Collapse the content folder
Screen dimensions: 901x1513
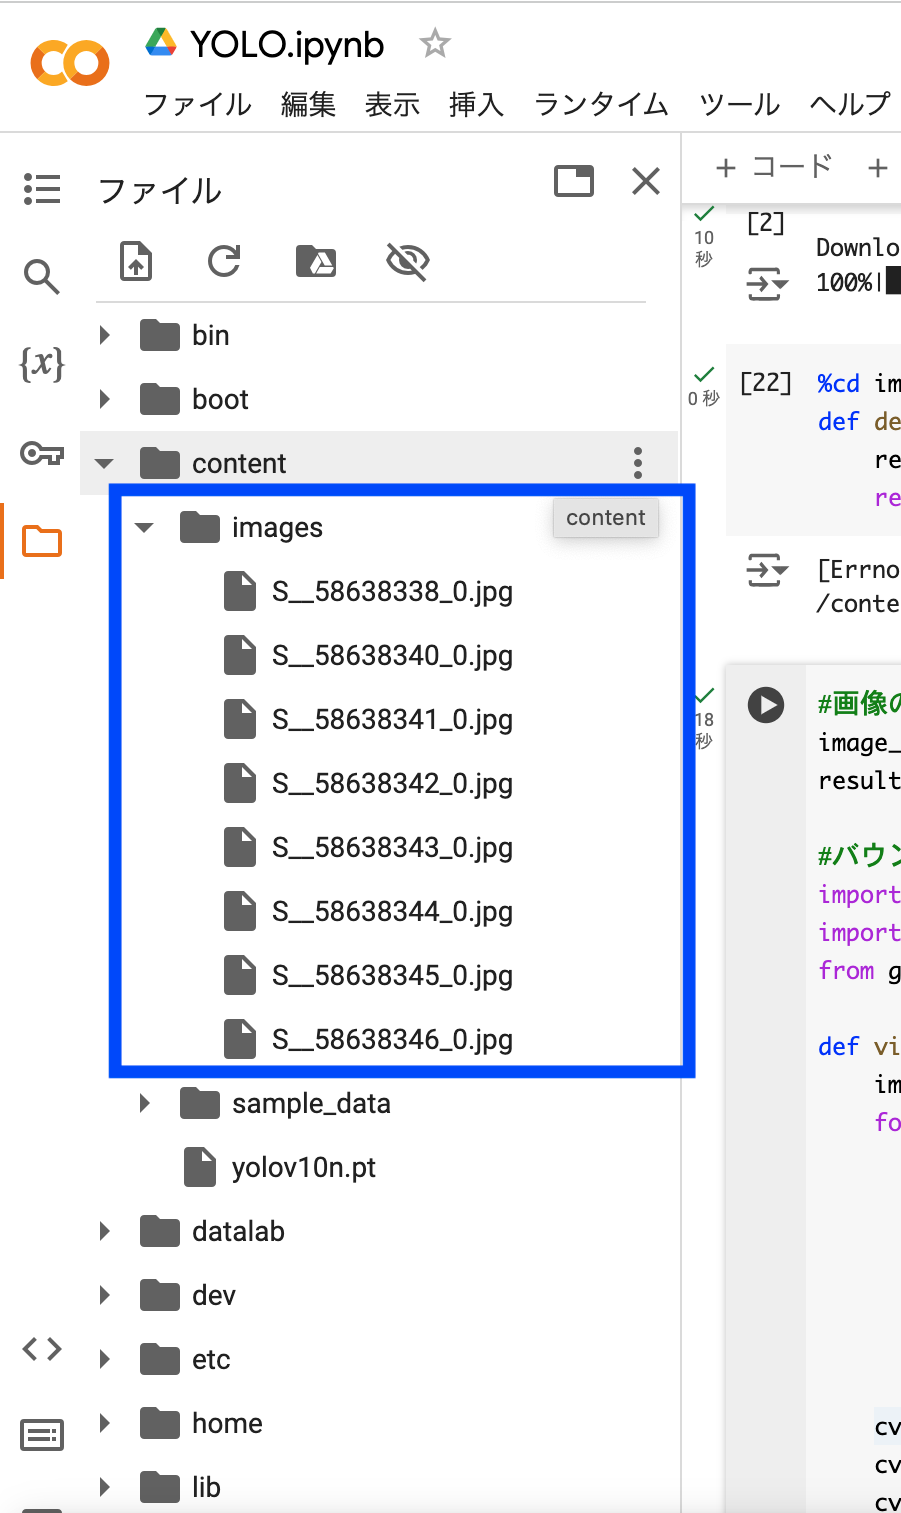pos(104,464)
